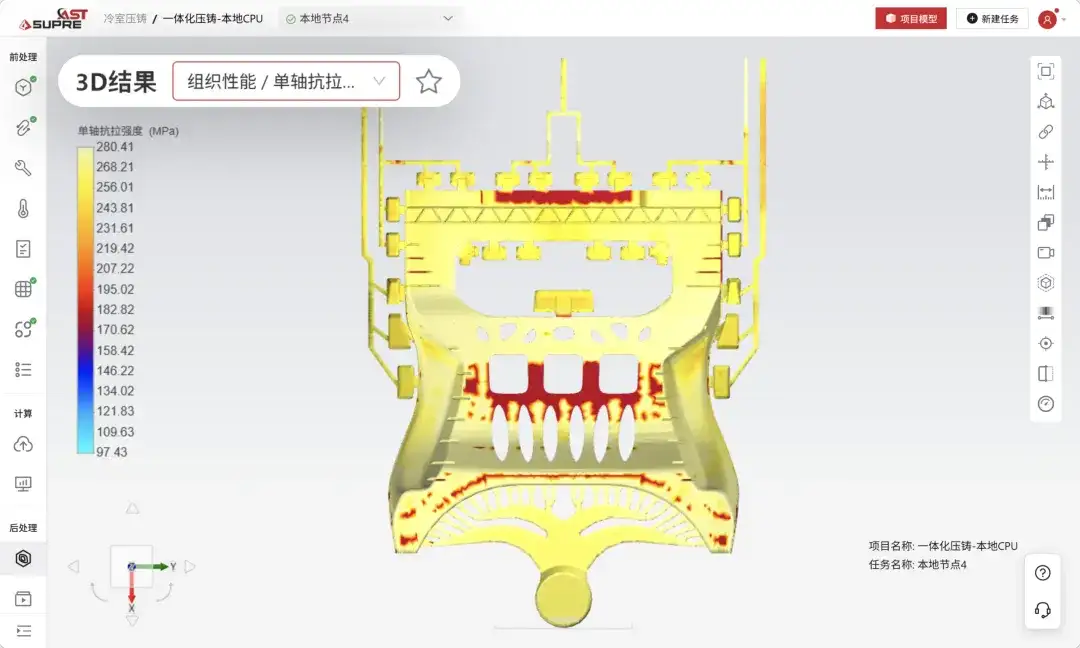Screen dimensions: 1080x648
Task: Open the playback window icon under 后处理
Action: (x=23, y=598)
